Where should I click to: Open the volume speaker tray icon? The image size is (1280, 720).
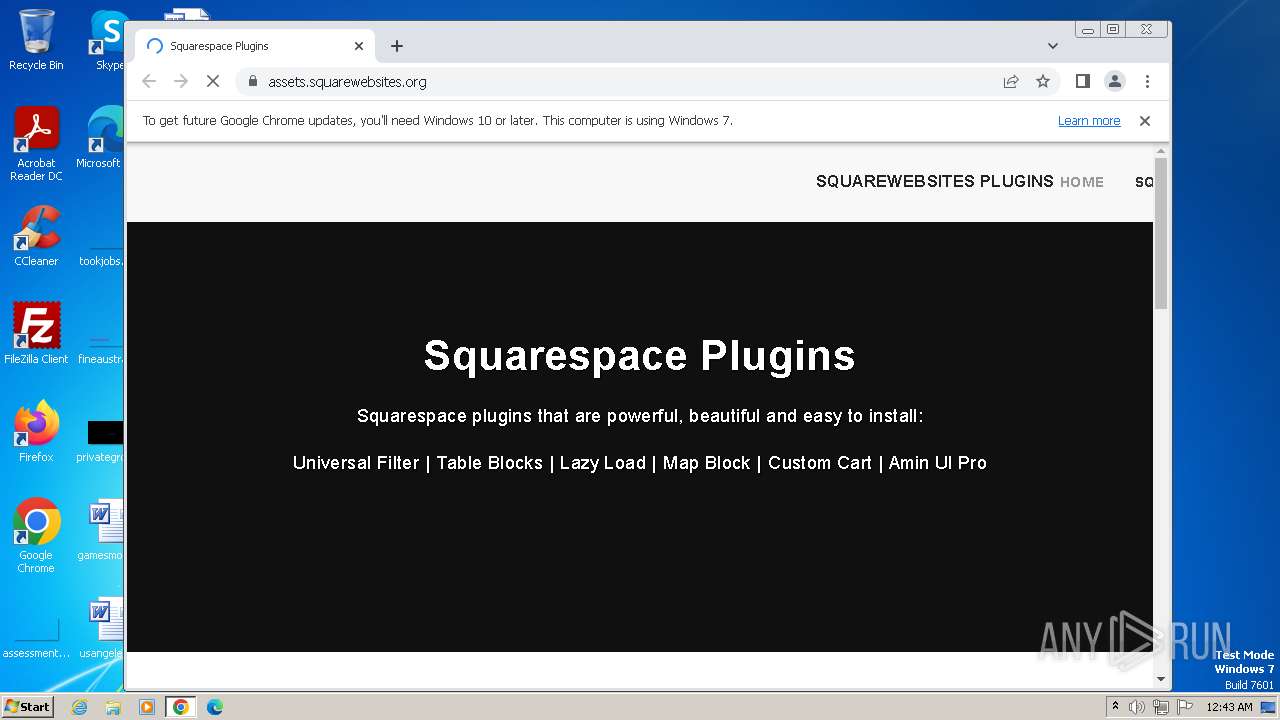[1137, 707]
